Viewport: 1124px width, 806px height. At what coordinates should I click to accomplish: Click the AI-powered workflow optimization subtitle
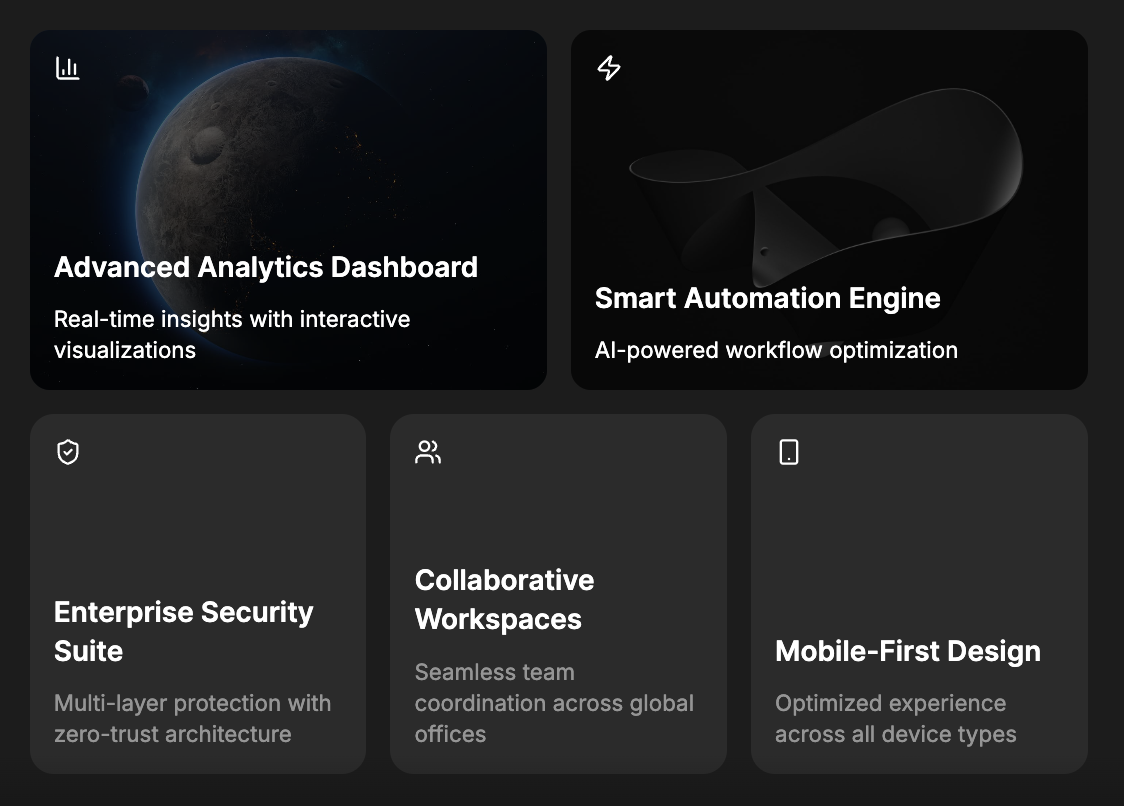tap(776, 350)
